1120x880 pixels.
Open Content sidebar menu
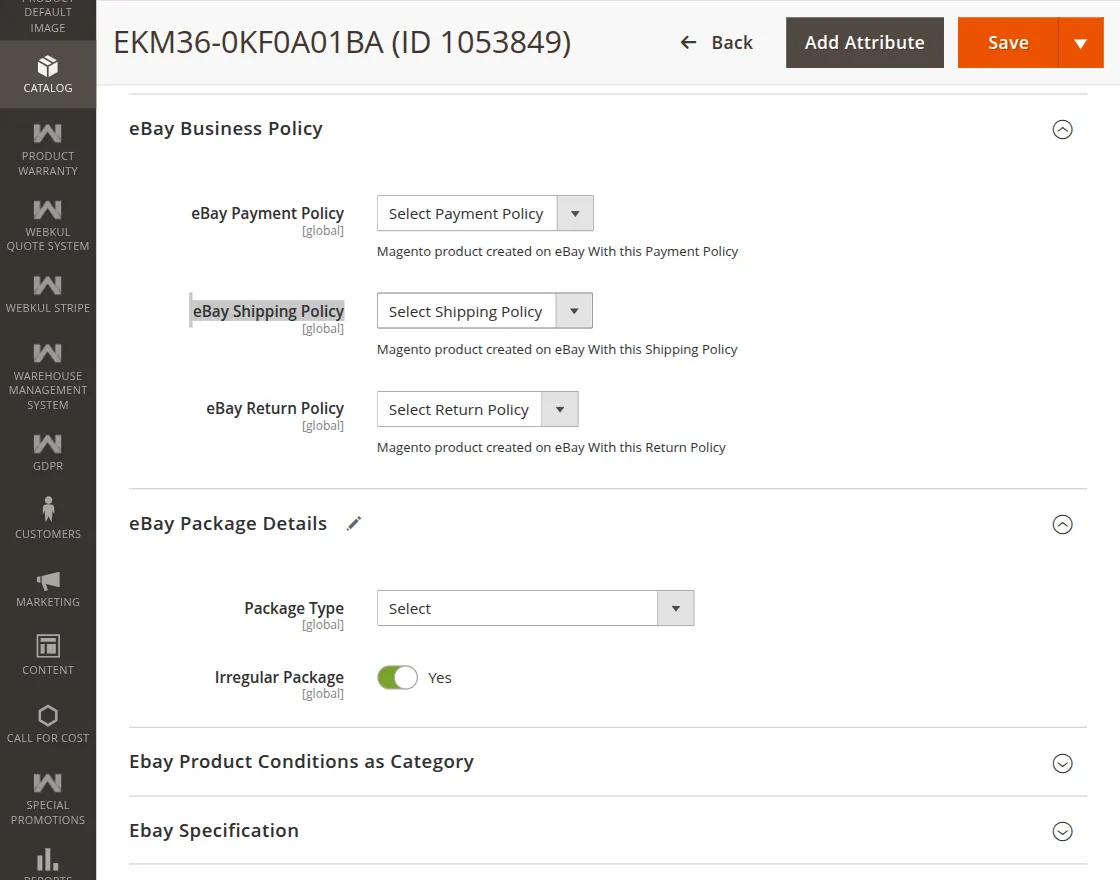click(x=48, y=655)
